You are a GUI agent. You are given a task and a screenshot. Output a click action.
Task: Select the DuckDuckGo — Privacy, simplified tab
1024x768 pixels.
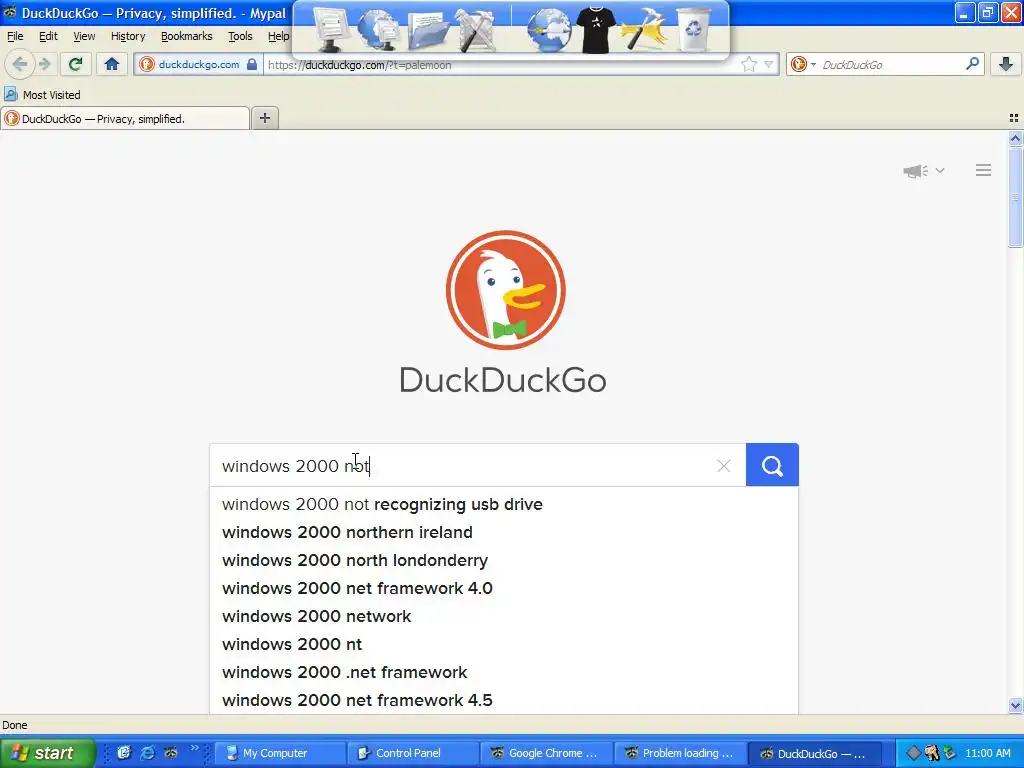125,119
